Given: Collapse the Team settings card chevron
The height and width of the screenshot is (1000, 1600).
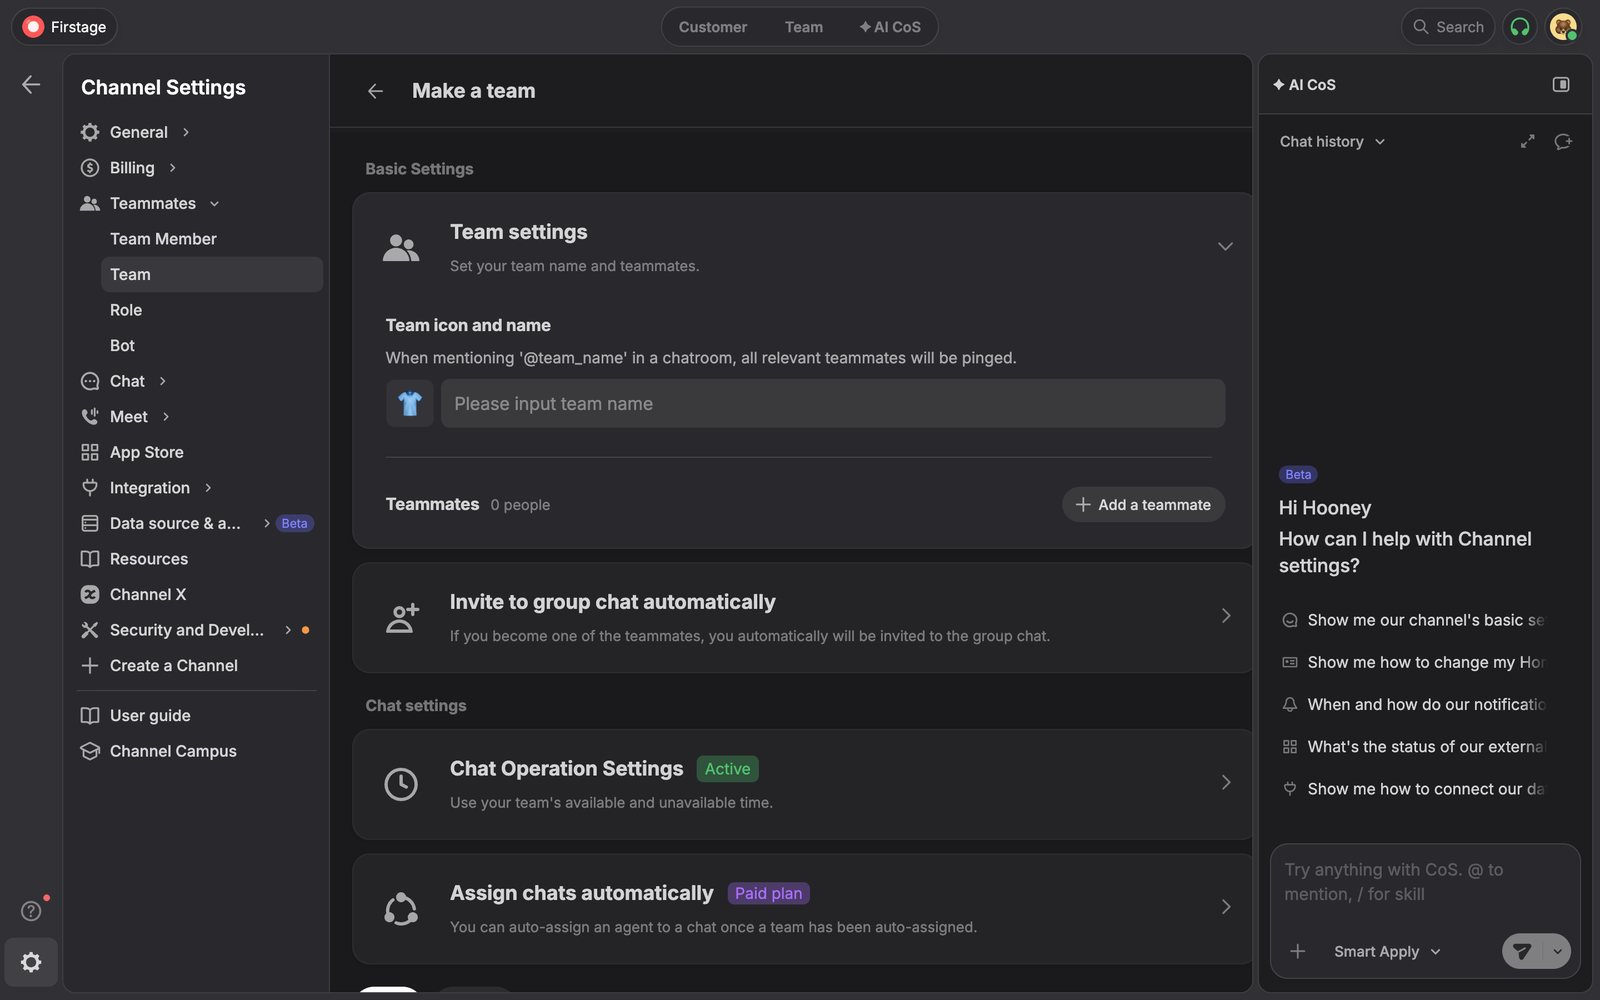Looking at the screenshot, I should 1225,246.
